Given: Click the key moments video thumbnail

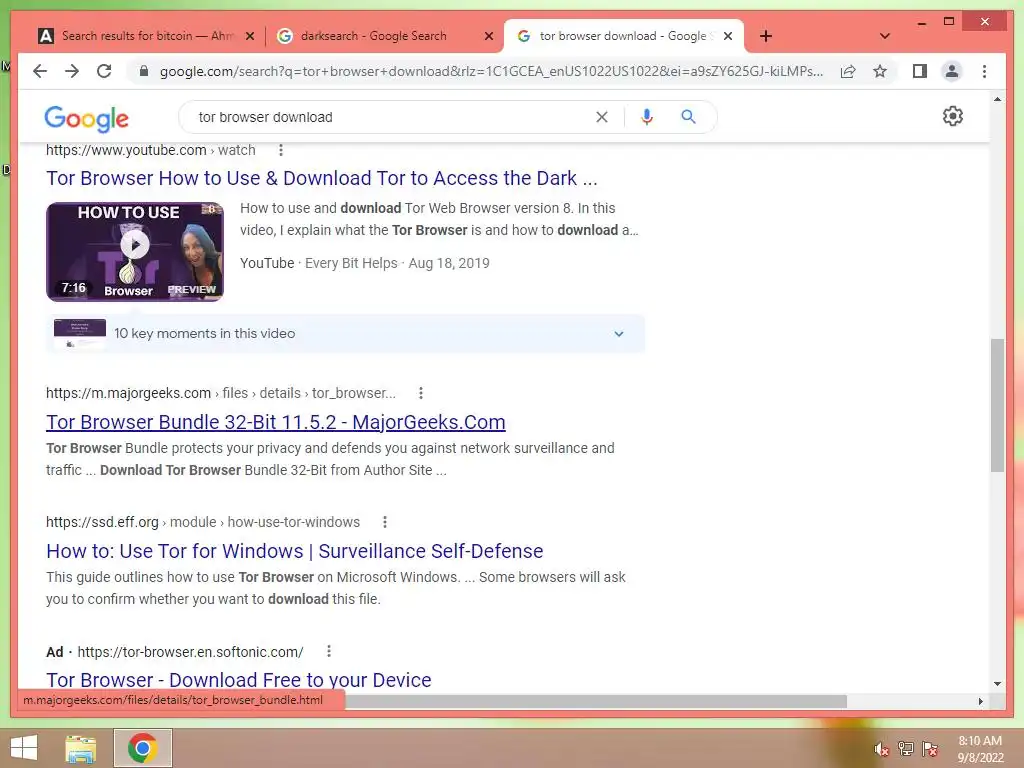Looking at the screenshot, I should [x=80, y=334].
